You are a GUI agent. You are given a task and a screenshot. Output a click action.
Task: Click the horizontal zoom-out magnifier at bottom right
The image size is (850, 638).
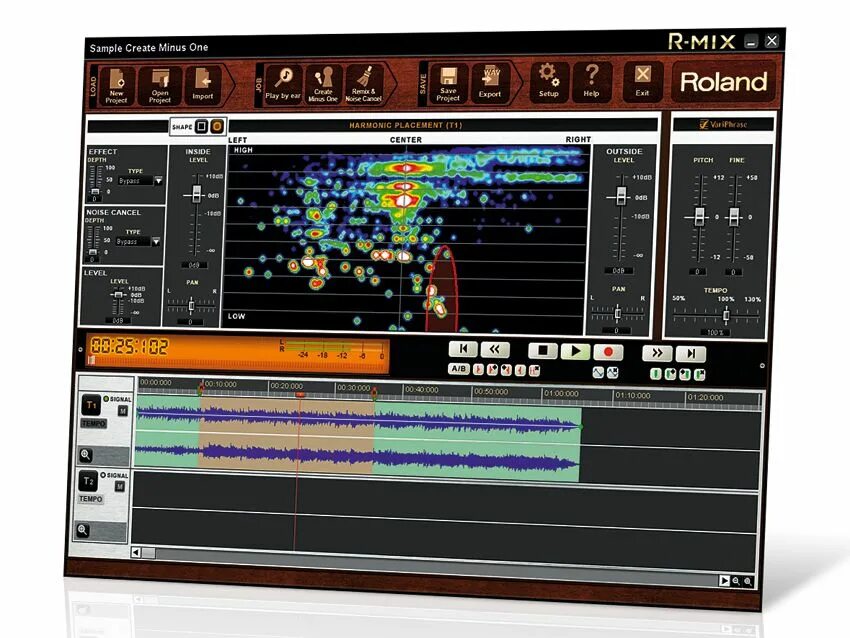736,581
